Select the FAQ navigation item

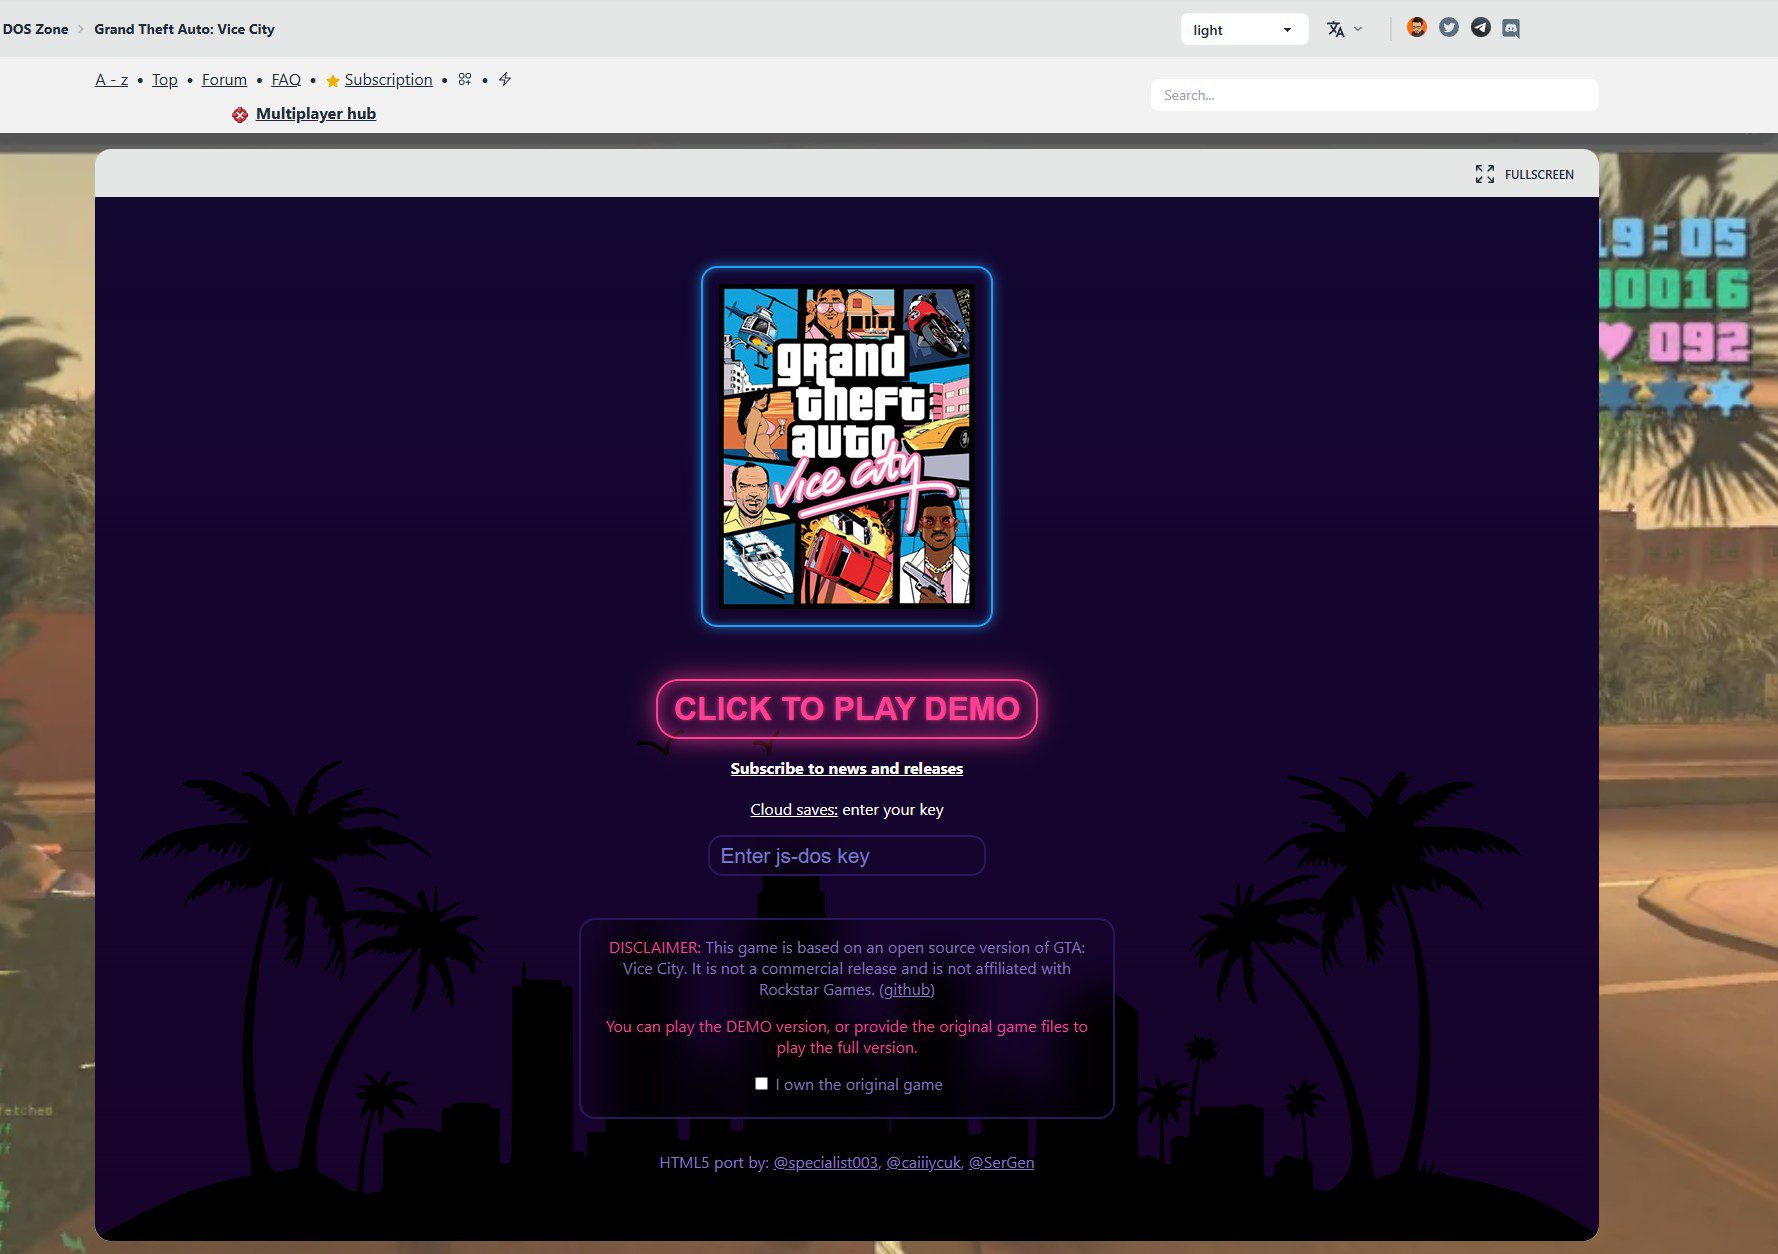[x=285, y=79]
